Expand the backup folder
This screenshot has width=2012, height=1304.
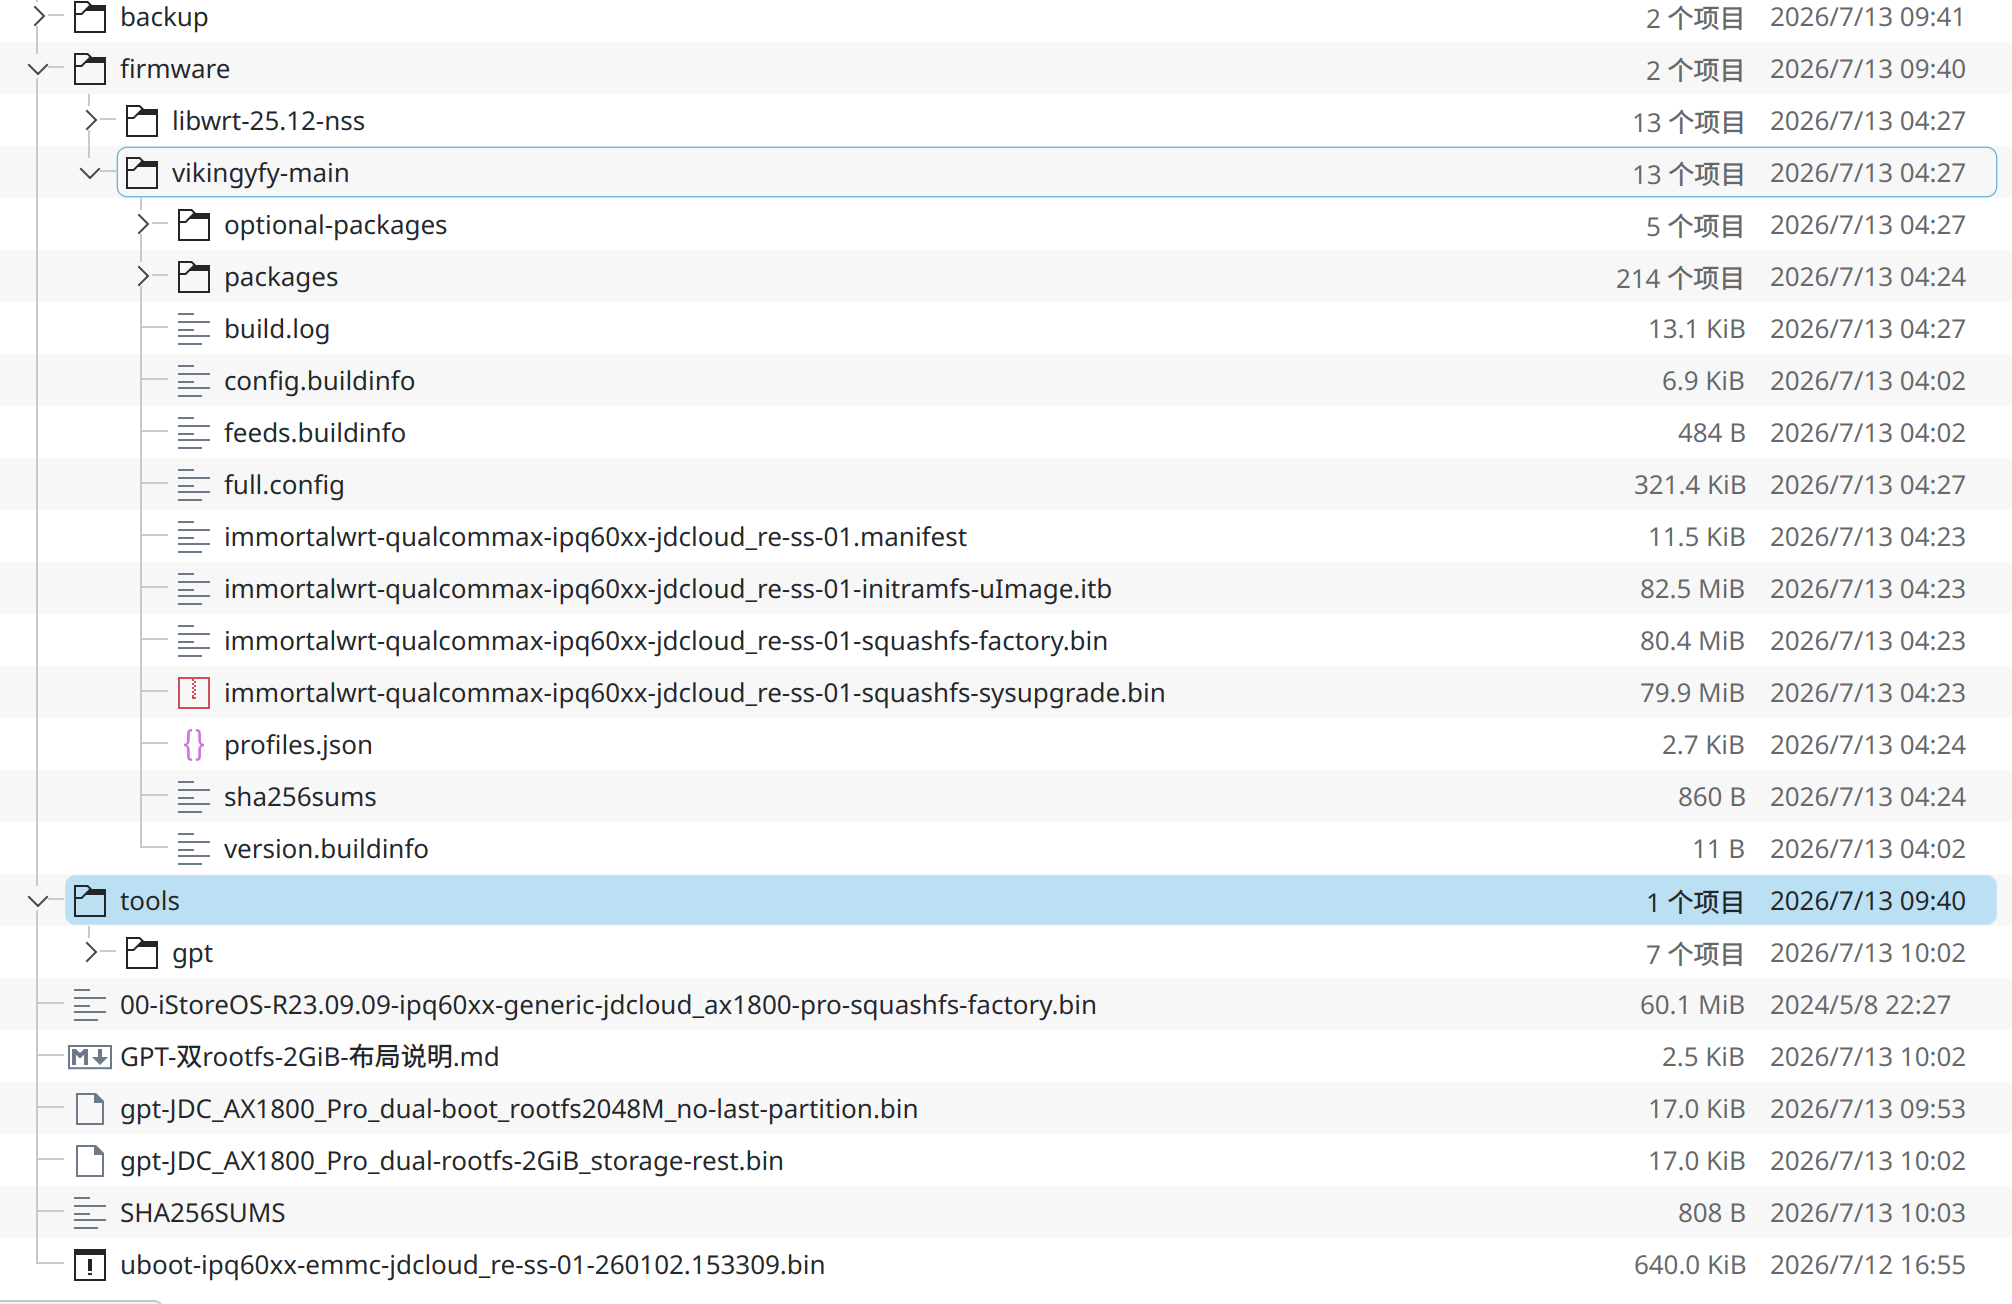[x=39, y=17]
